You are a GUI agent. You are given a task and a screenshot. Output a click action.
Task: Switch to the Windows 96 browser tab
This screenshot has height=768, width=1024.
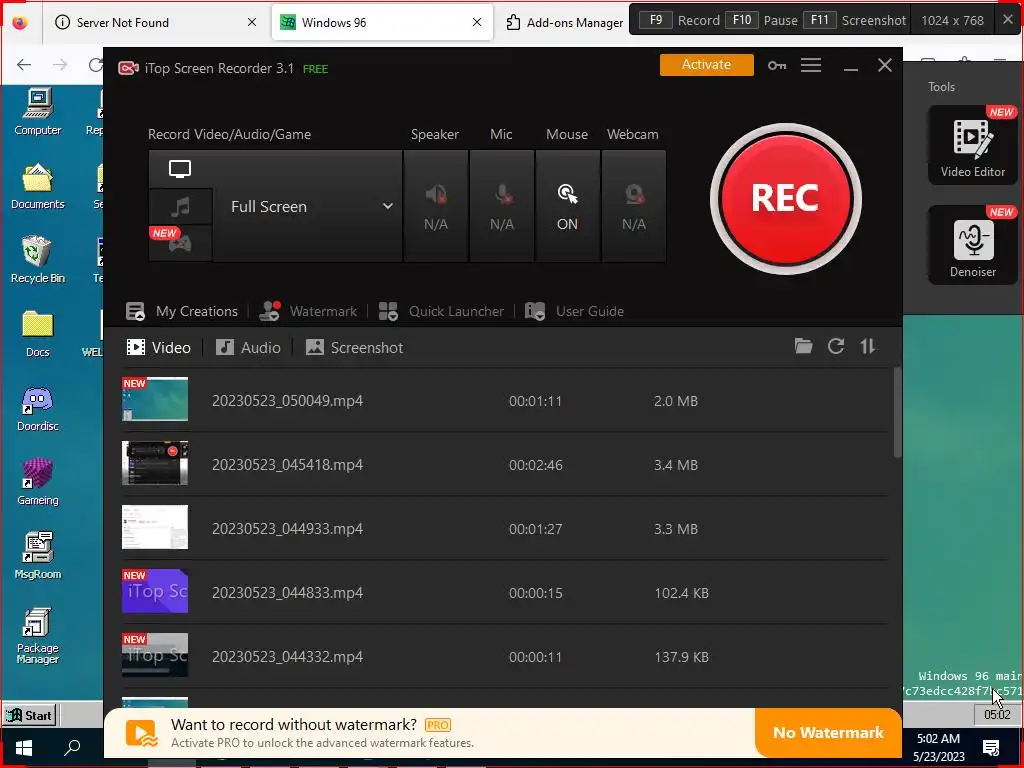point(382,22)
